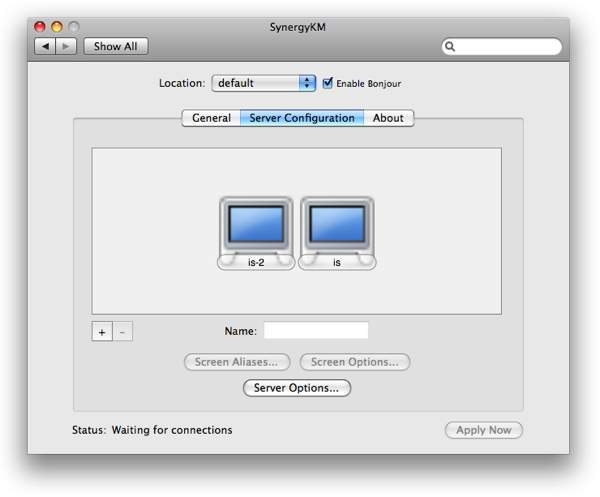
Task: Open the Location default dropdown
Action: [x=264, y=83]
